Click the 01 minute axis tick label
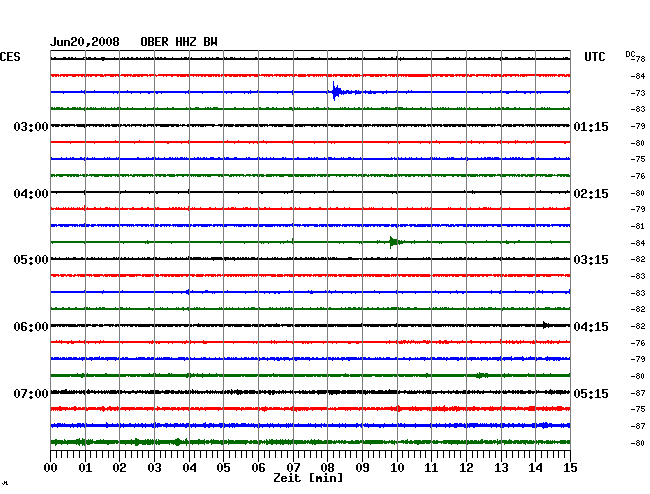This screenshot has height=494, width=650. click(85, 467)
